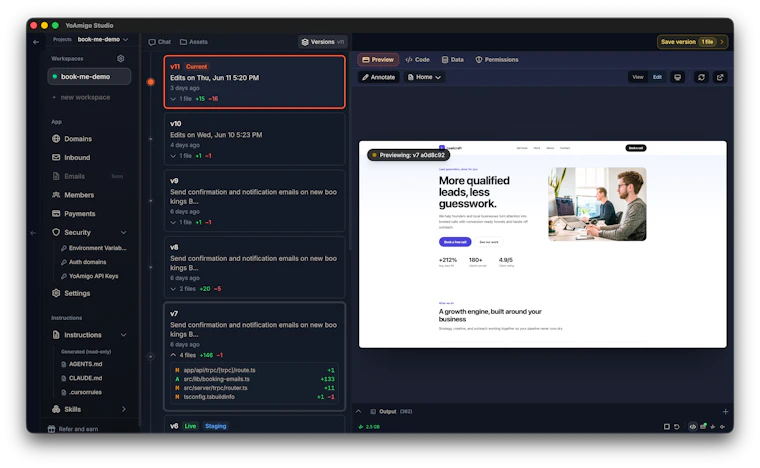Open the Settings gear item in sidebar

[71, 293]
